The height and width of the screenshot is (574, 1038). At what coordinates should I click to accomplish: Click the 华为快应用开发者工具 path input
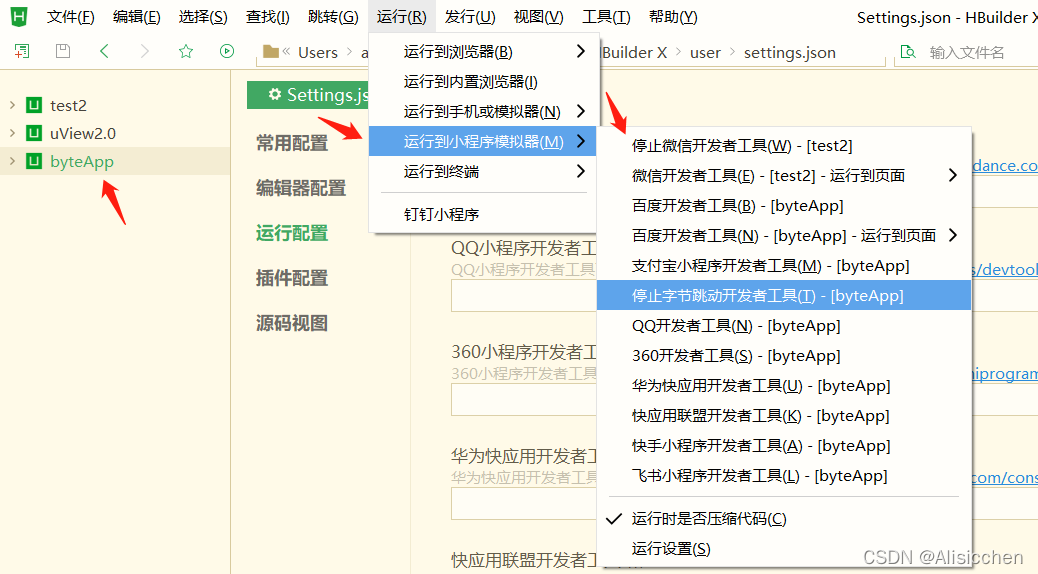tap(524, 503)
